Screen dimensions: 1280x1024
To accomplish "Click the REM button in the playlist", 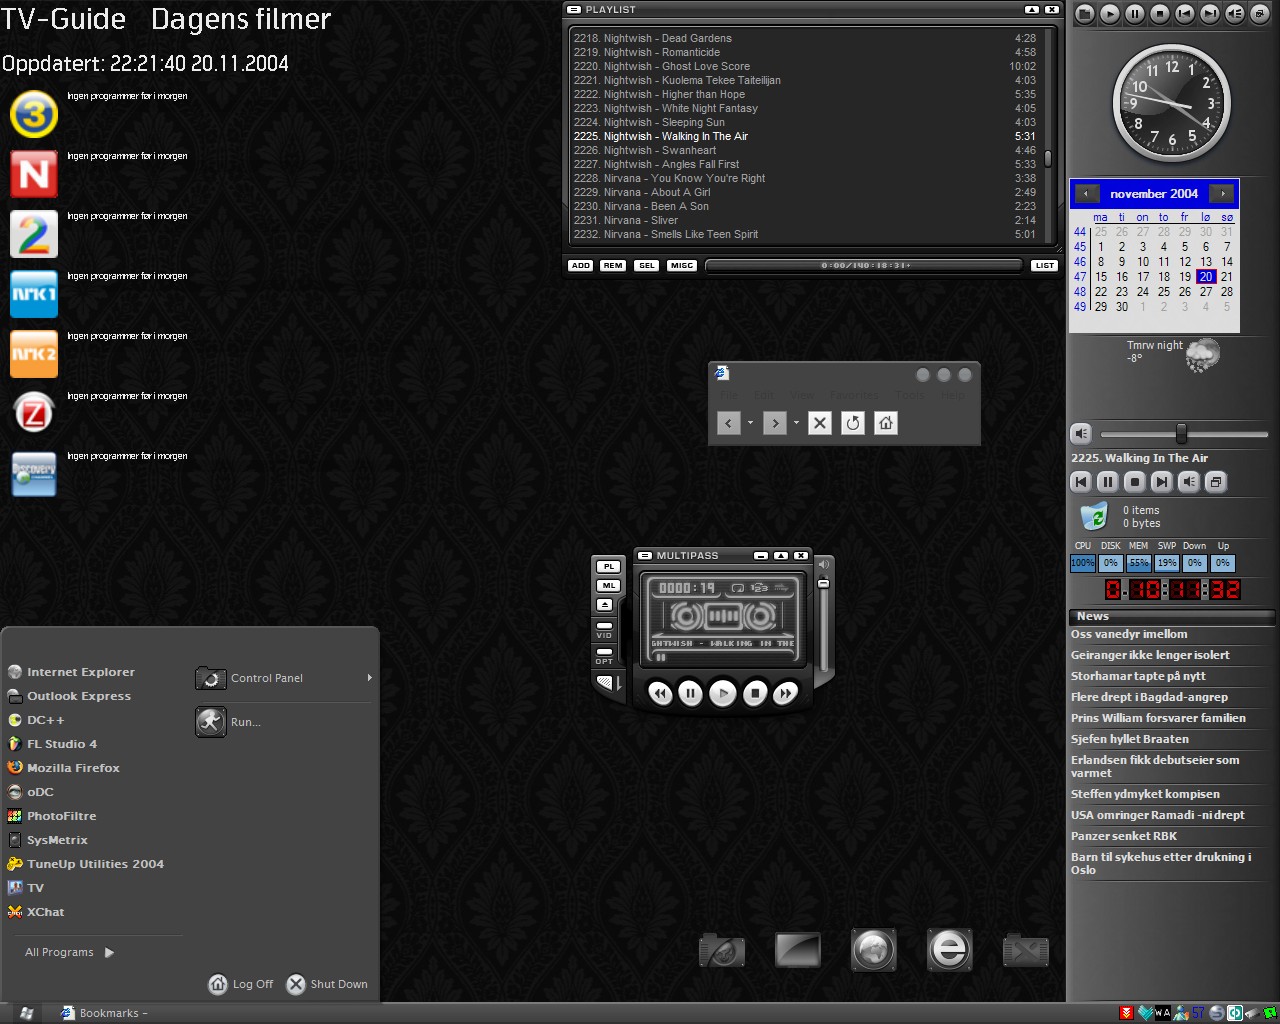I will 613,266.
